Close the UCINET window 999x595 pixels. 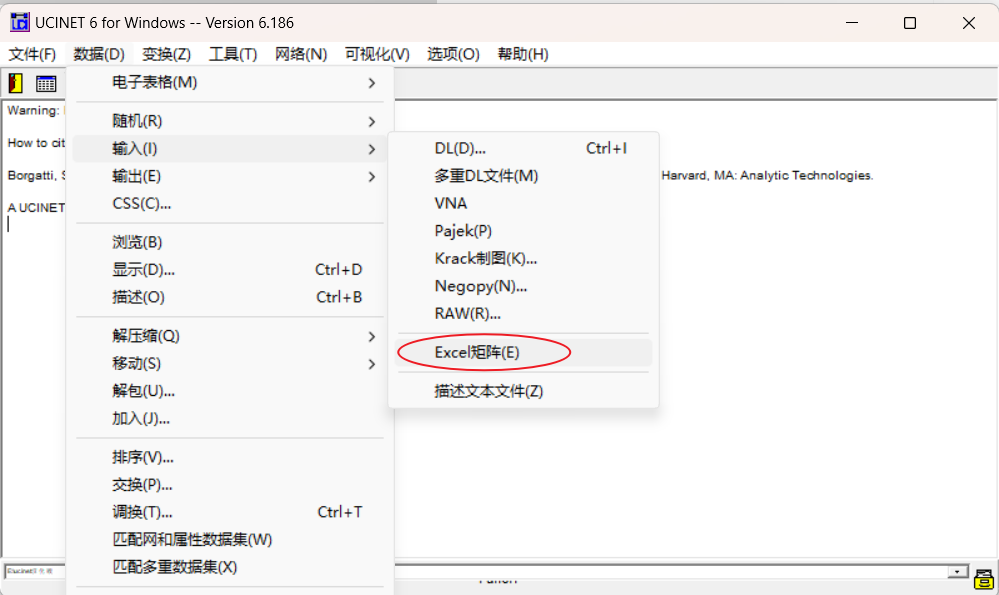[x=968, y=23]
